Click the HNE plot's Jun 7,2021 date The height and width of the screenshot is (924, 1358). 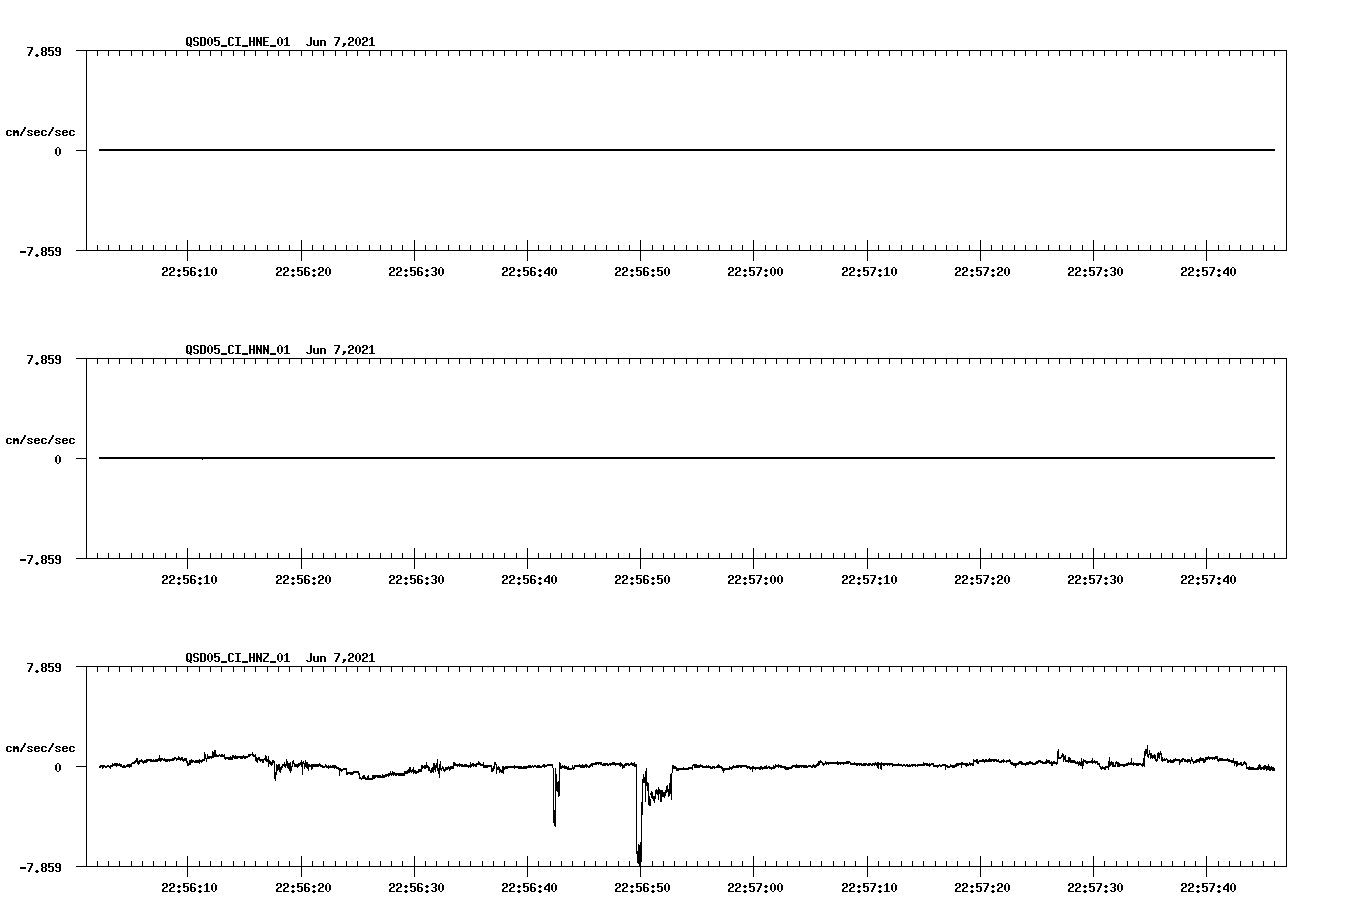[x=341, y=42]
